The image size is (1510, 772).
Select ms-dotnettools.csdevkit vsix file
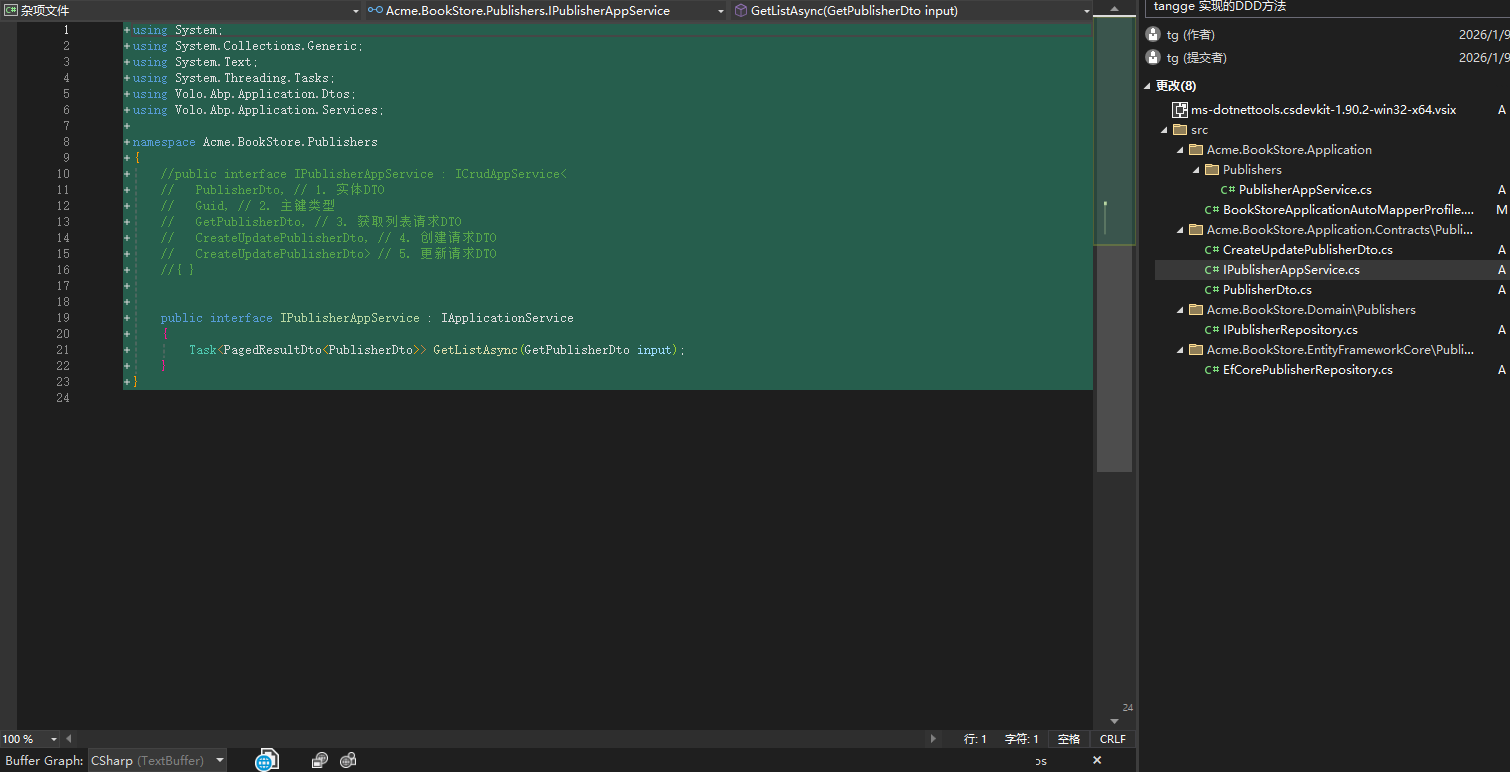coord(1323,110)
